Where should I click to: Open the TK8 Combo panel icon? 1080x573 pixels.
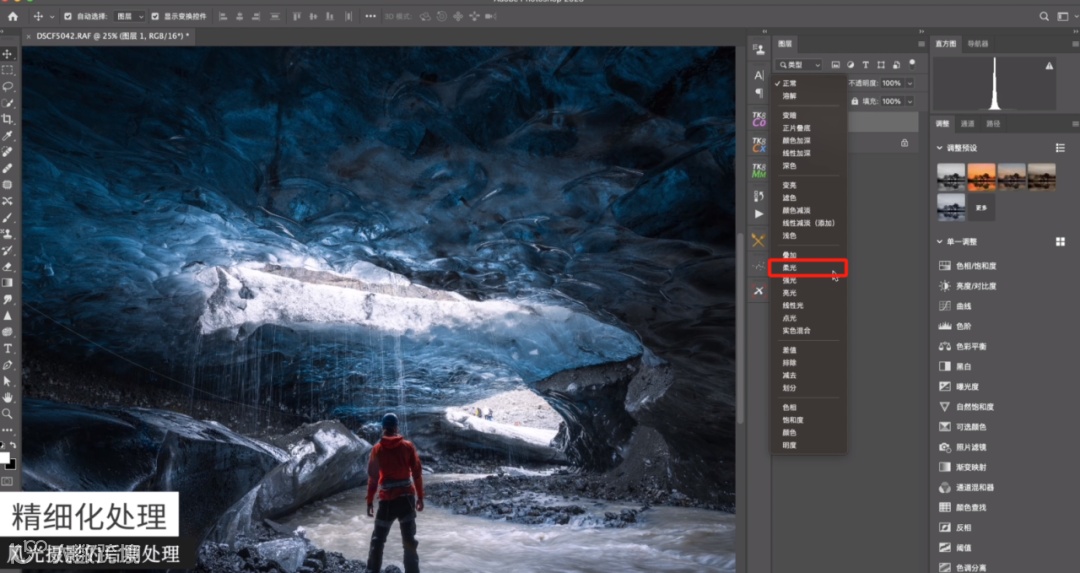coord(758,119)
